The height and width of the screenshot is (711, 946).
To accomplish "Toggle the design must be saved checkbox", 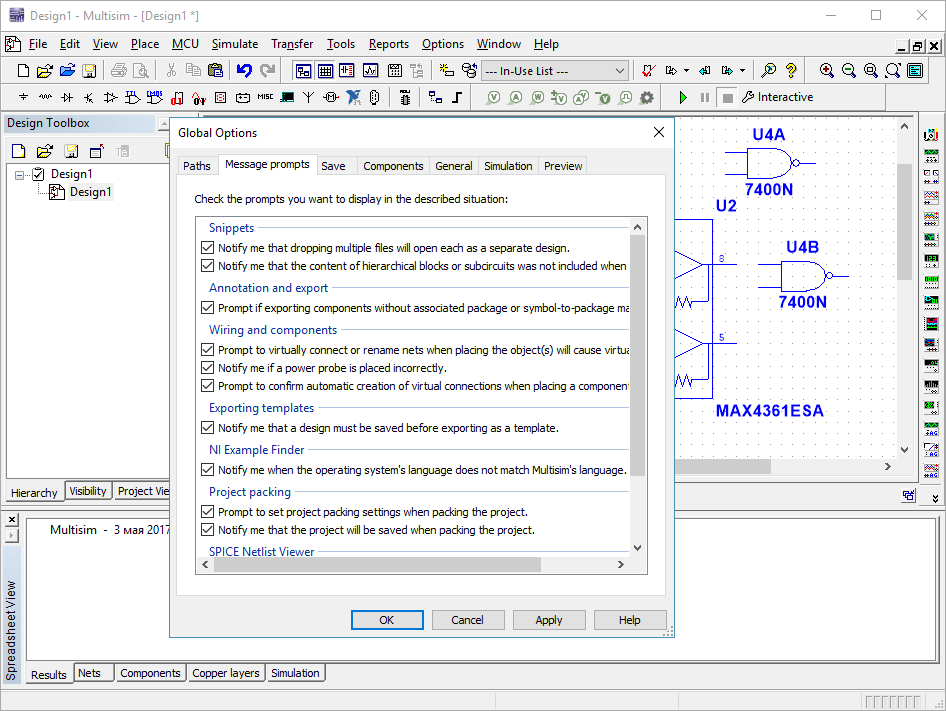I will (208, 428).
